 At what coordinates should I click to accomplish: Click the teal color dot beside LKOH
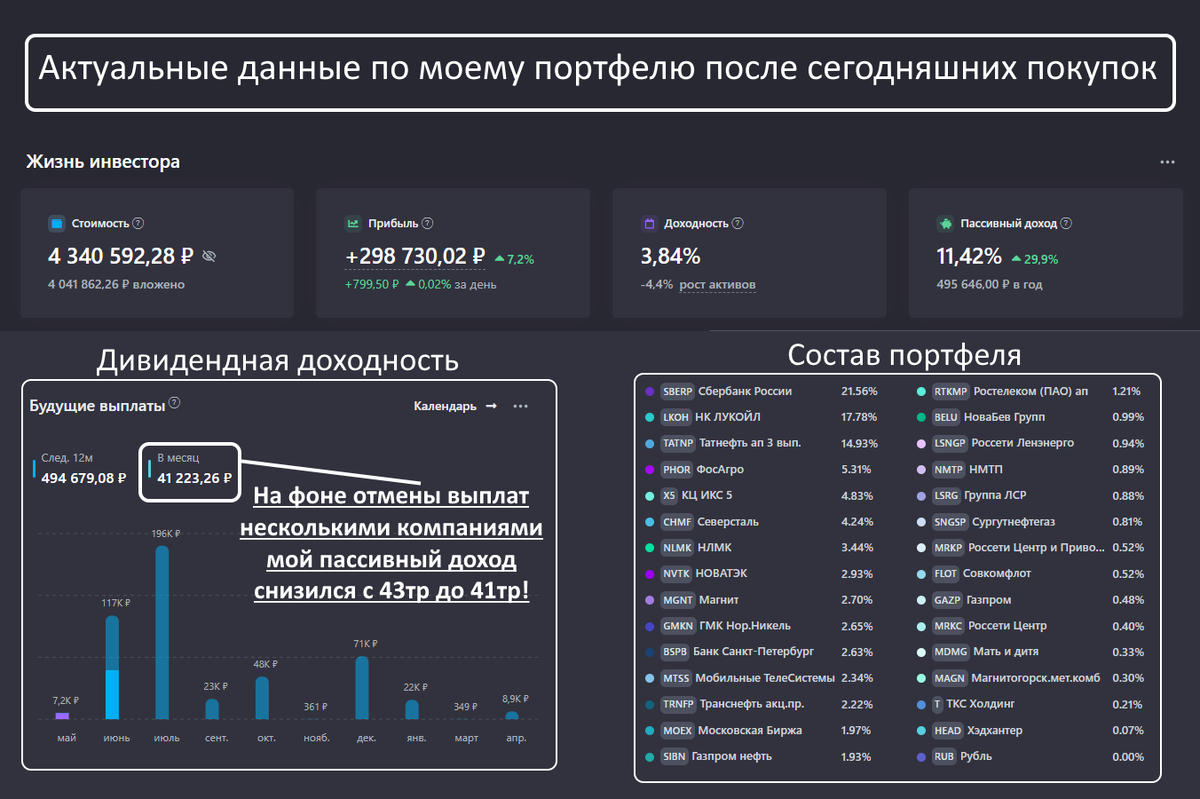650,417
